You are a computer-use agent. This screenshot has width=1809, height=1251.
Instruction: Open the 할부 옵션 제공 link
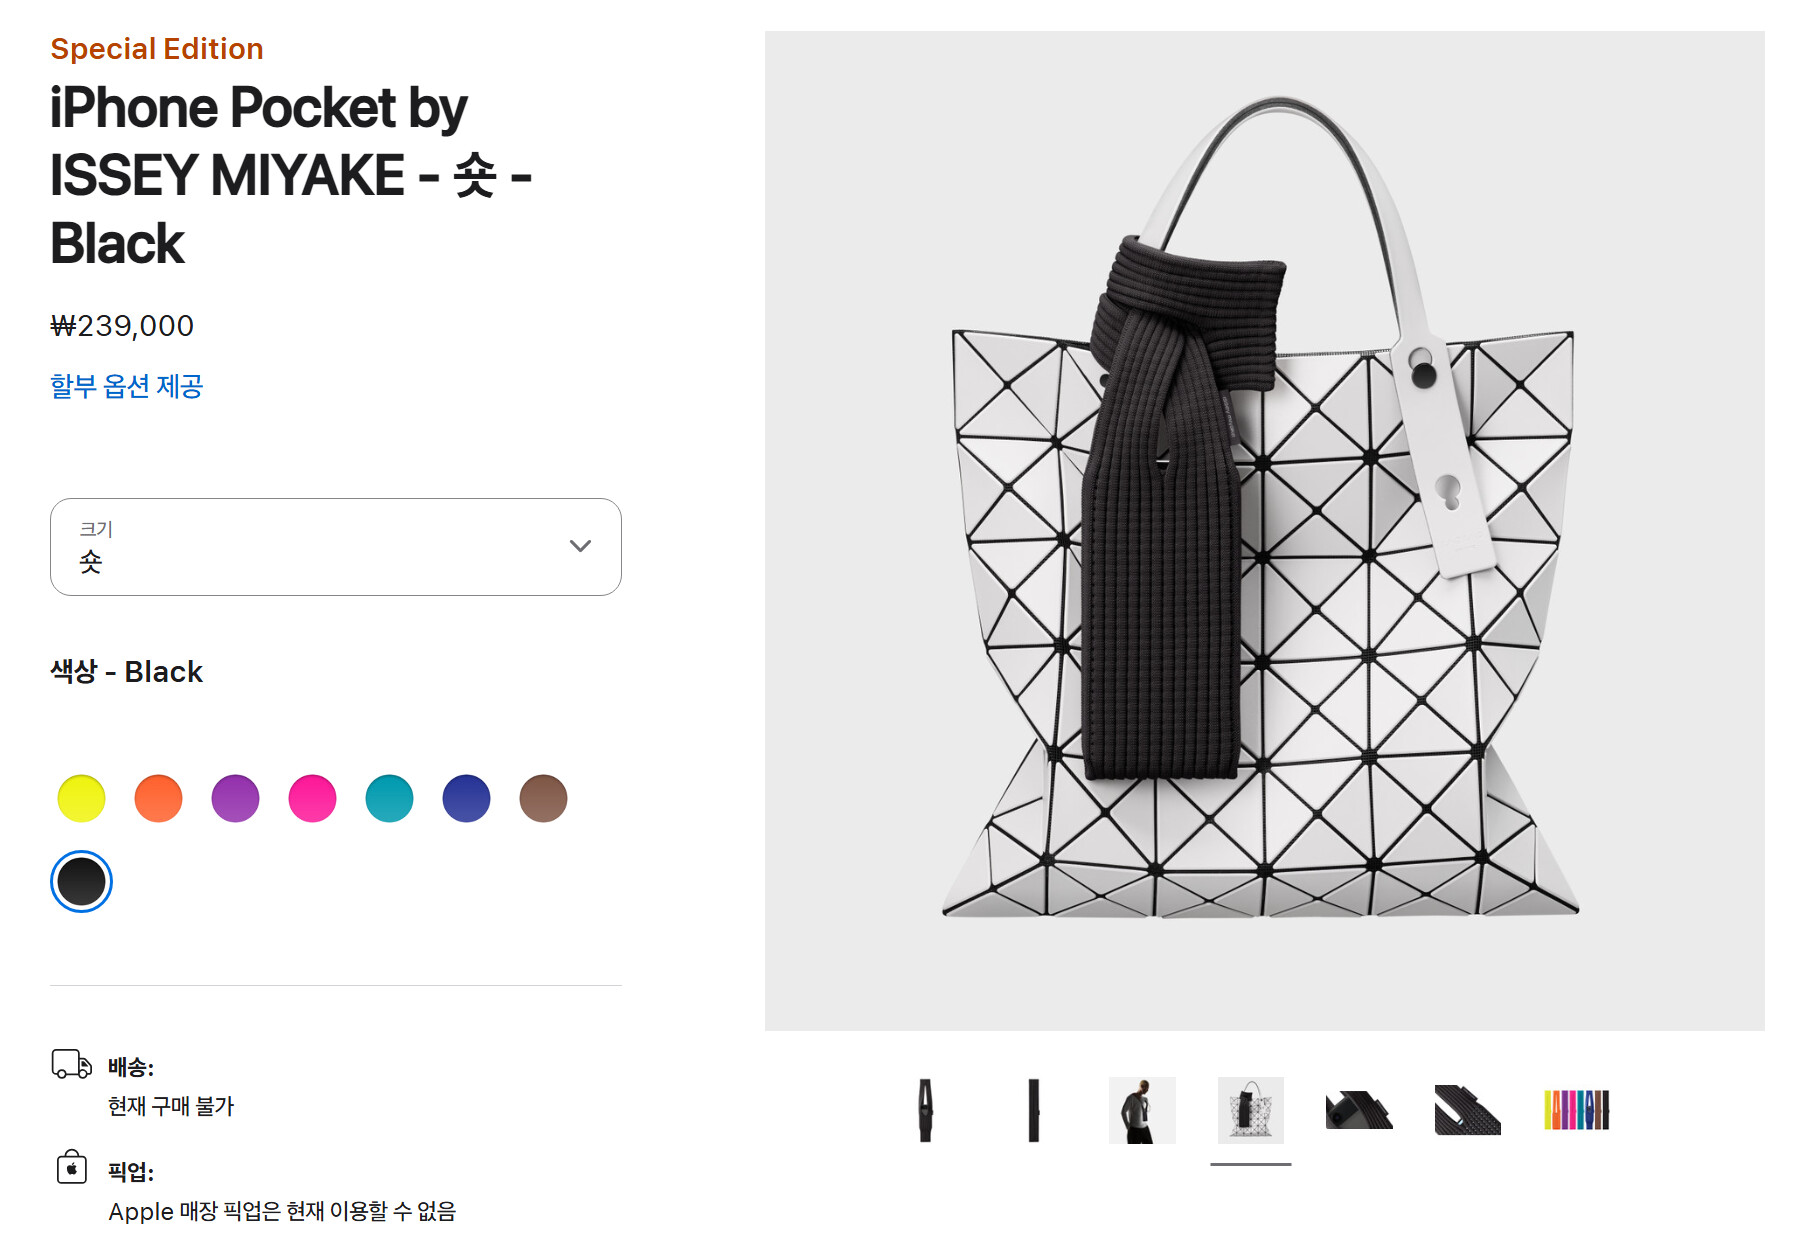coord(127,386)
